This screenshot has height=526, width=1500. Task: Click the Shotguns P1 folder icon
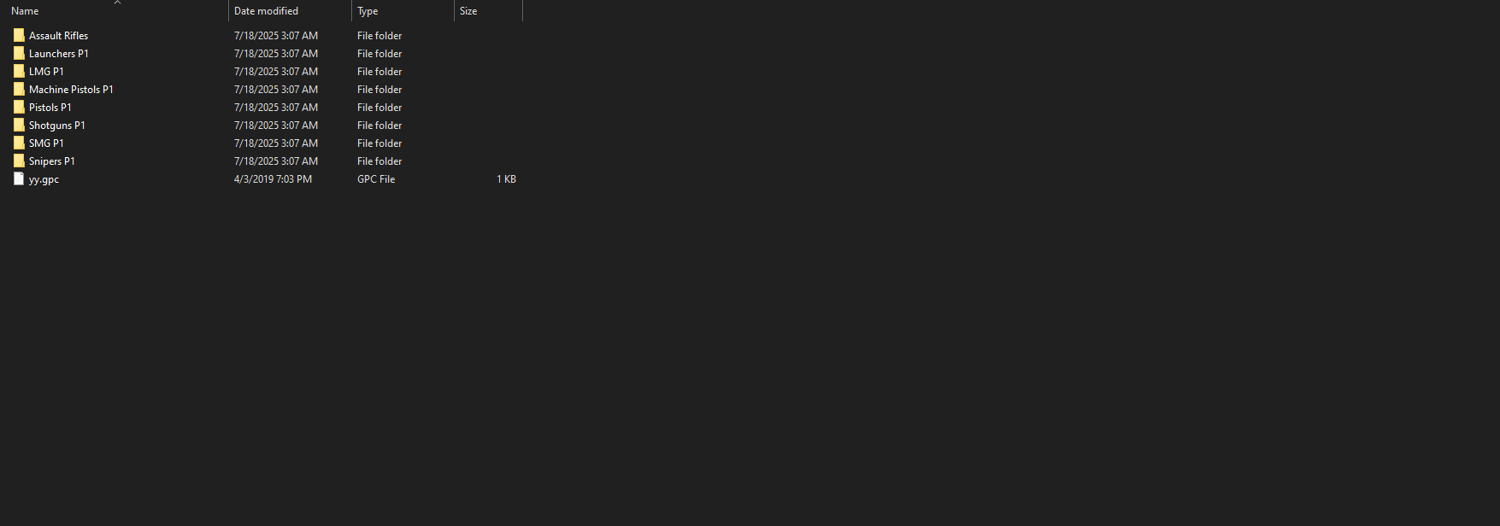(x=18, y=125)
